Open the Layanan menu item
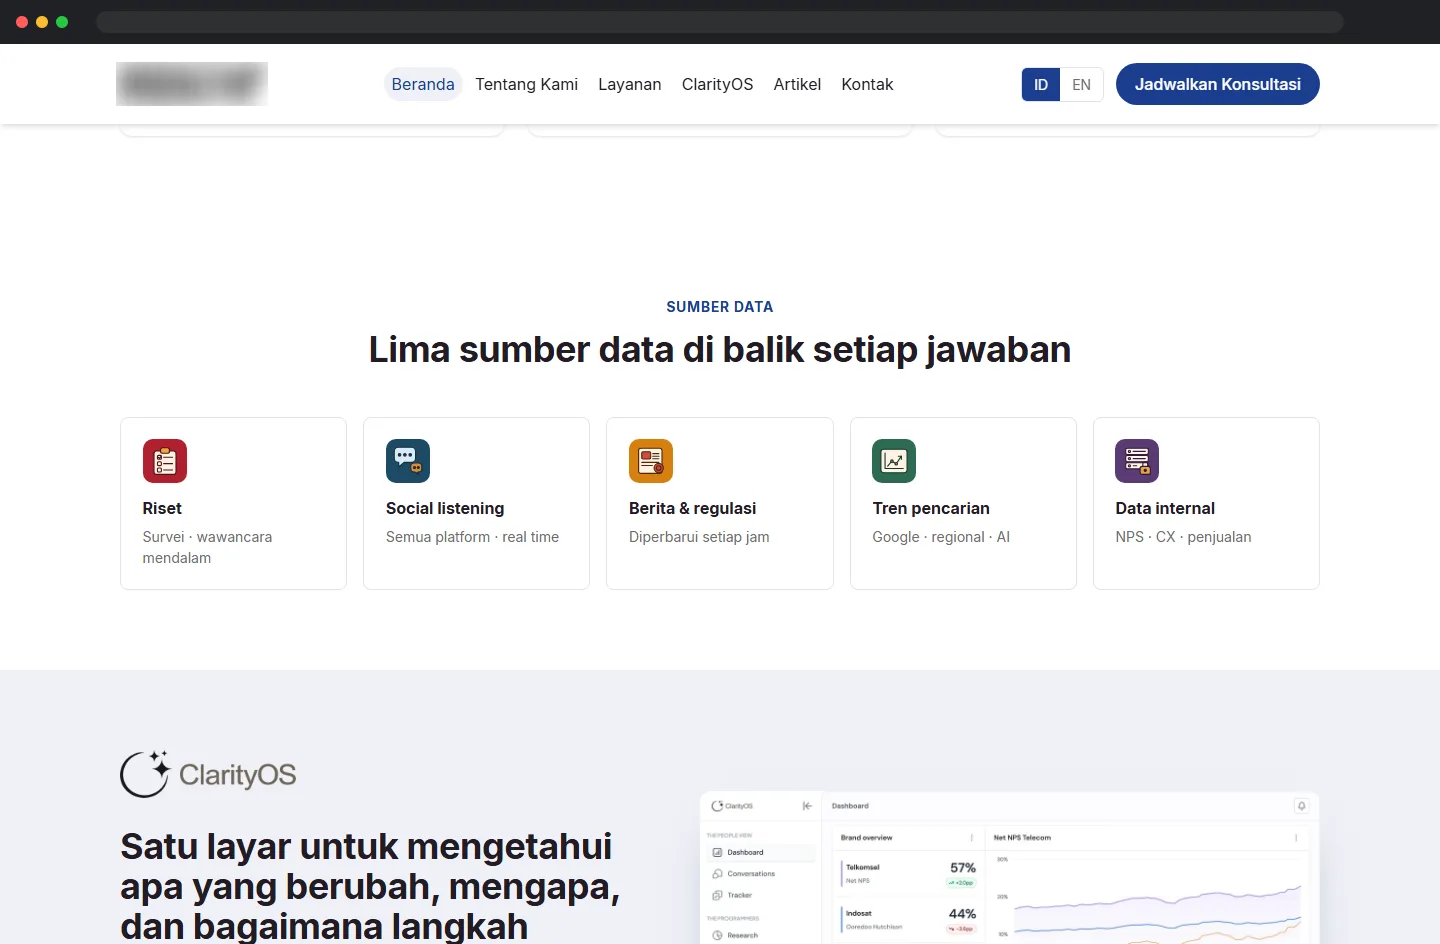The height and width of the screenshot is (944, 1440). pos(630,84)
